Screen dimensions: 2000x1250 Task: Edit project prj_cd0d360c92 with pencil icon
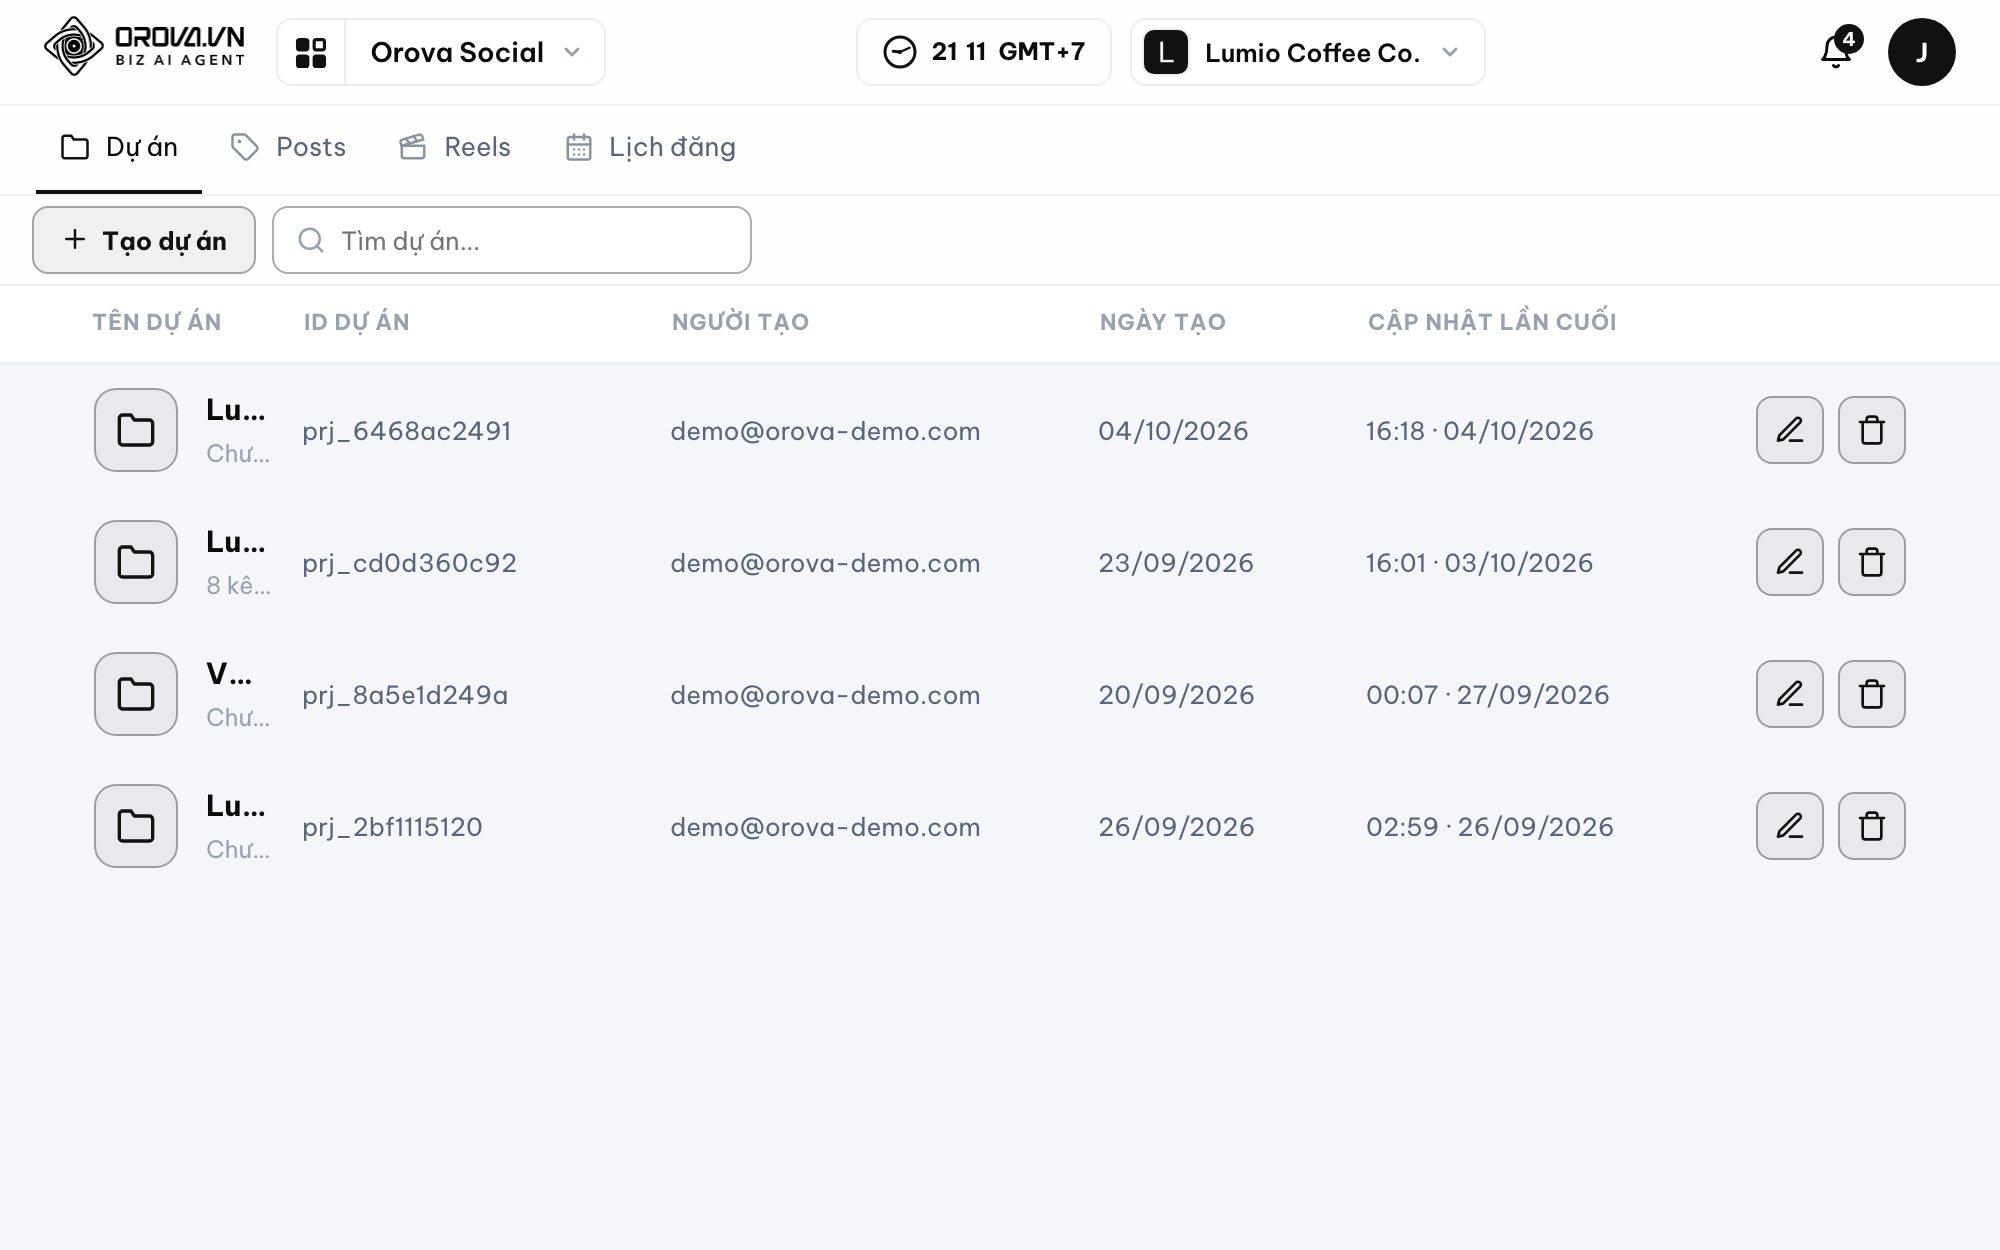click(1789, 562)
